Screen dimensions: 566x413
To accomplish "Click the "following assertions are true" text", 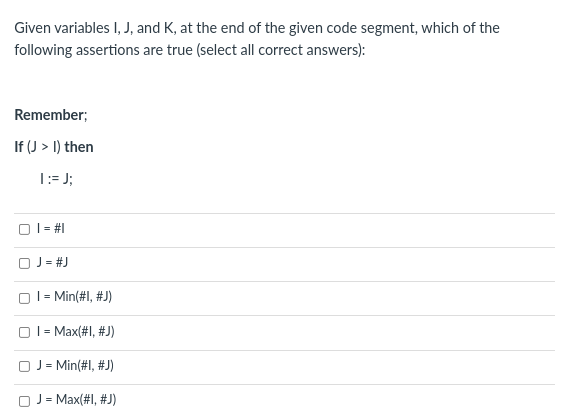I will tap(103, 50).
